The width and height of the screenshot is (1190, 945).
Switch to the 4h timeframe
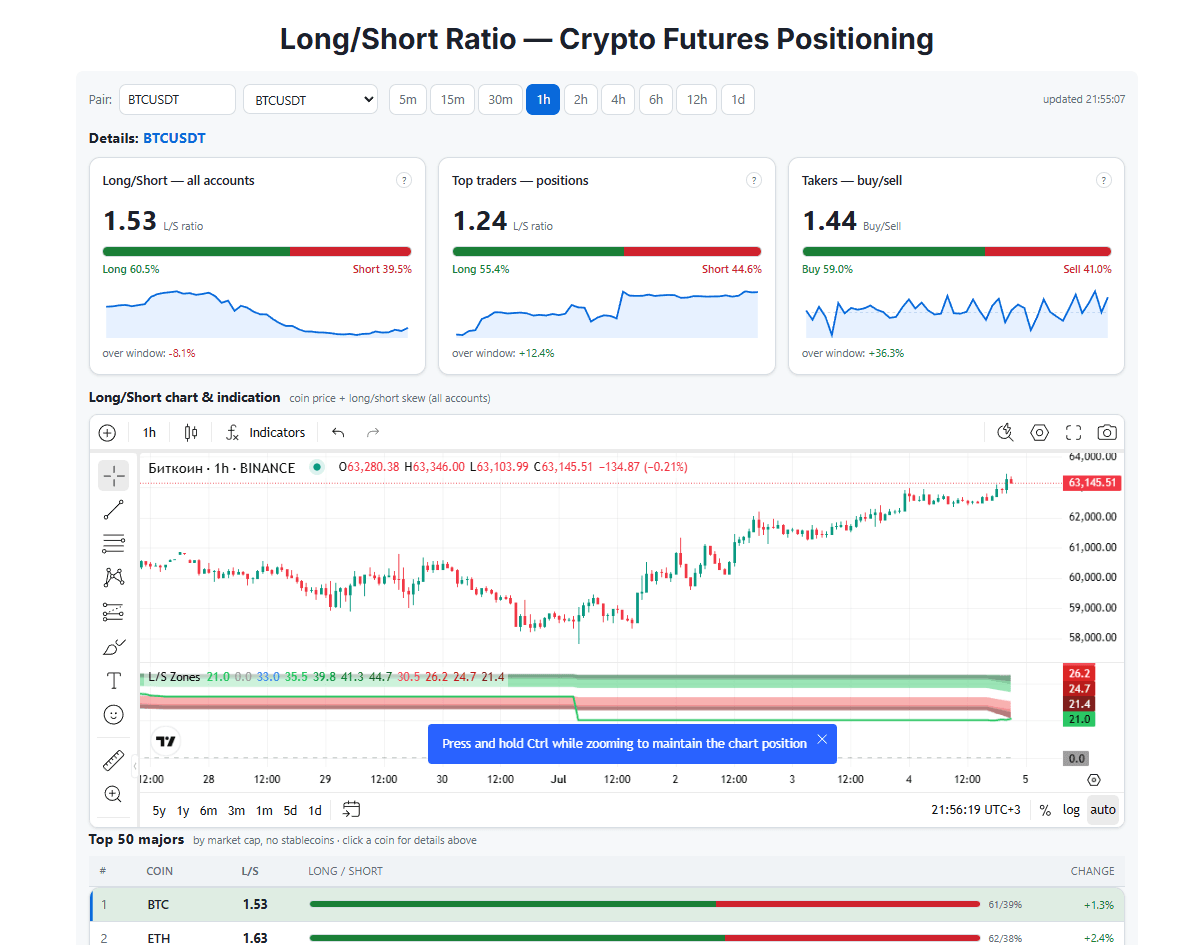tap(619, 99)
